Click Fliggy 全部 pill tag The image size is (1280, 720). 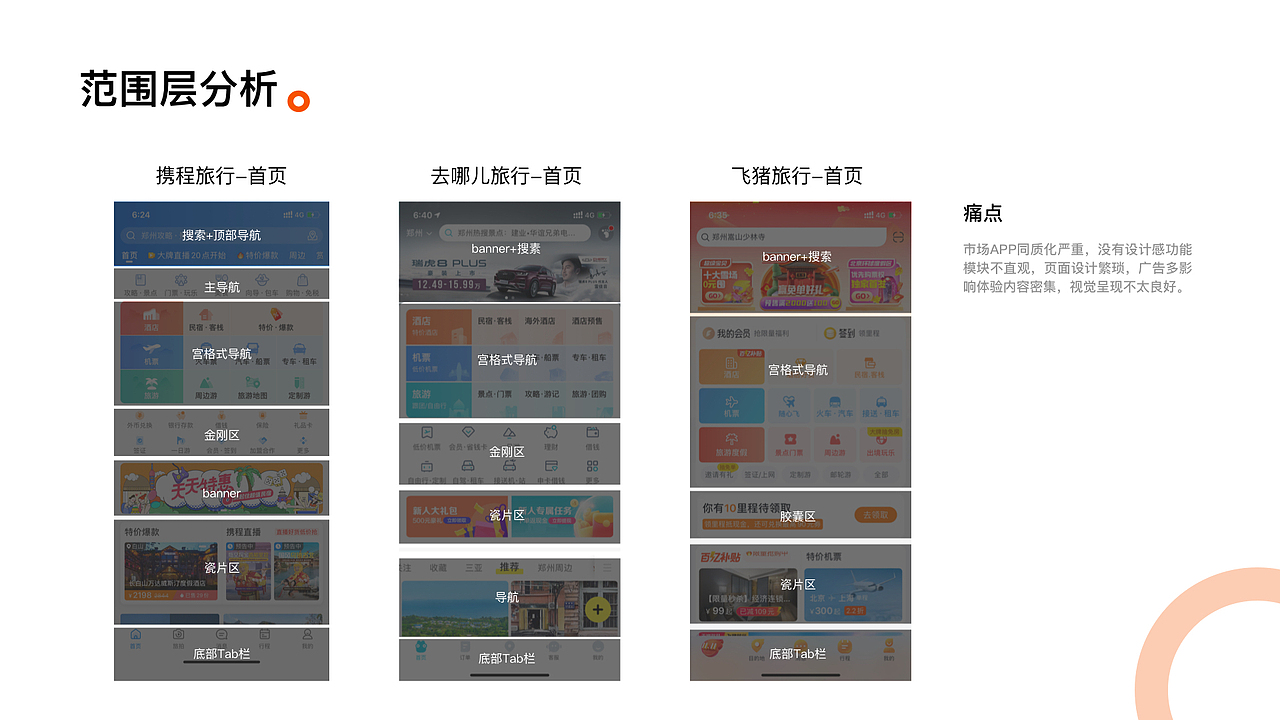[881, 475]
